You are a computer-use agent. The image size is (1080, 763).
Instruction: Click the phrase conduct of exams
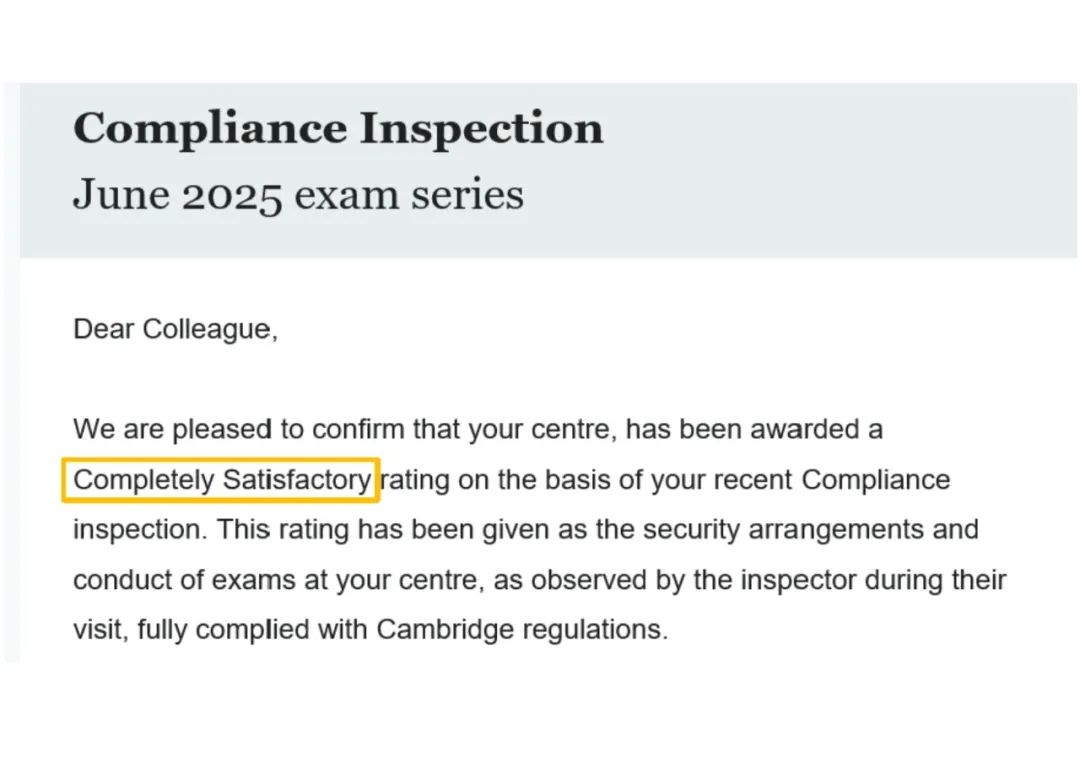(185, 580)
